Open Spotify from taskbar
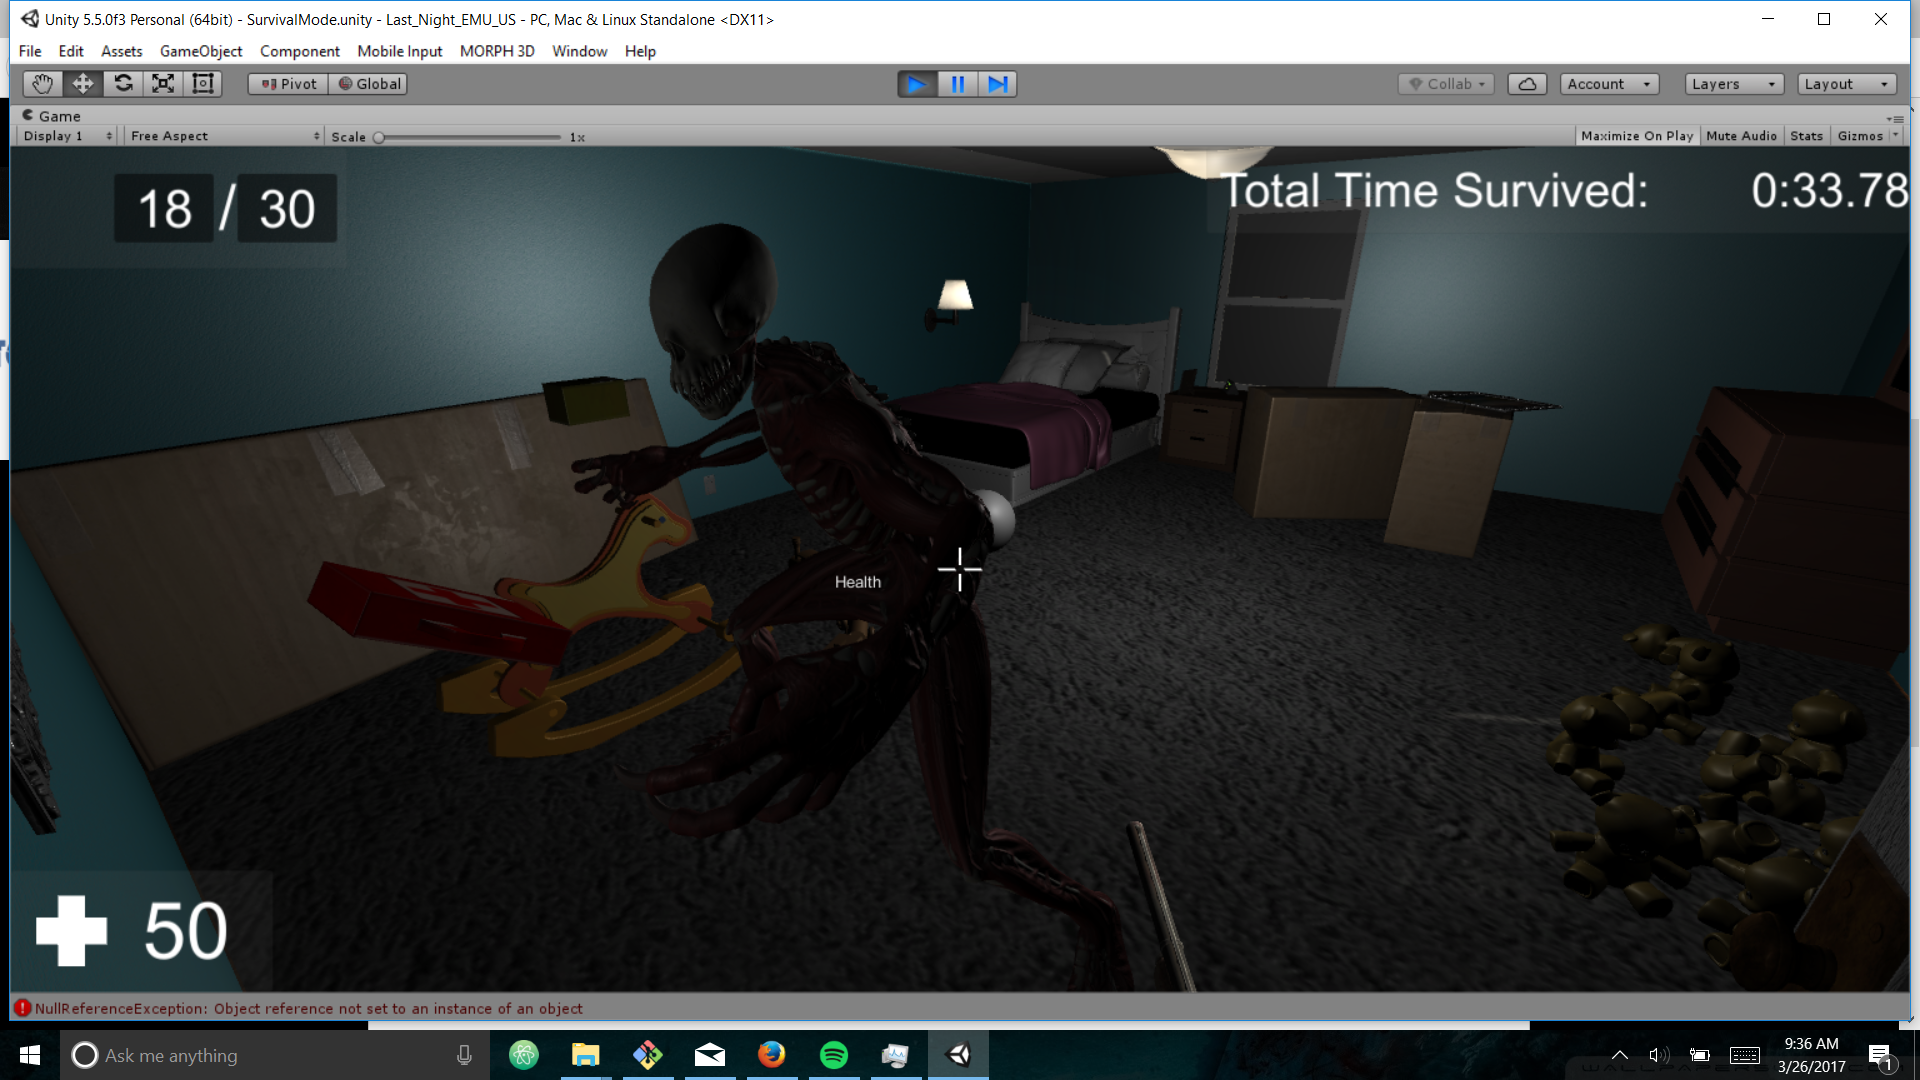This screenshot has width=1920, height=1080. click(834, 1055)
